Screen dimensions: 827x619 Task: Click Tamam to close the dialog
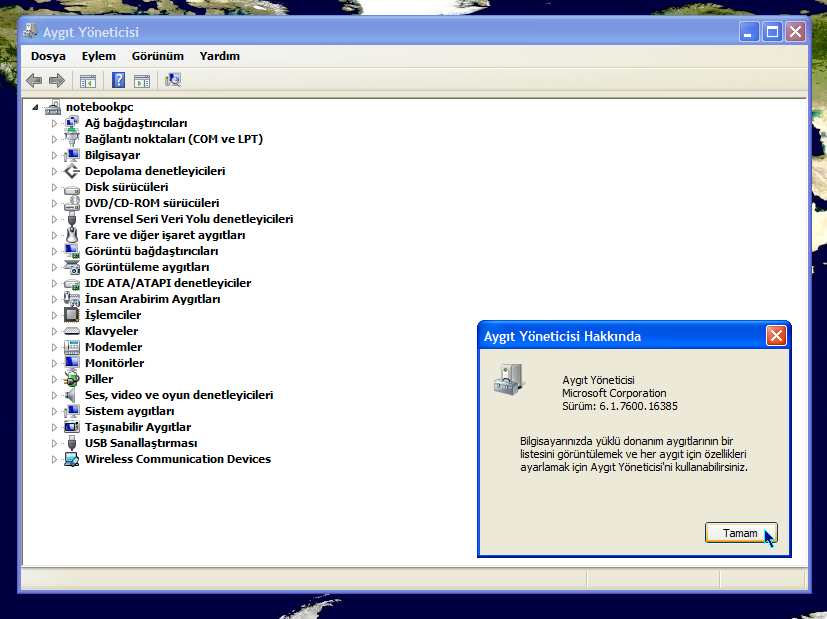coord(741,533)
